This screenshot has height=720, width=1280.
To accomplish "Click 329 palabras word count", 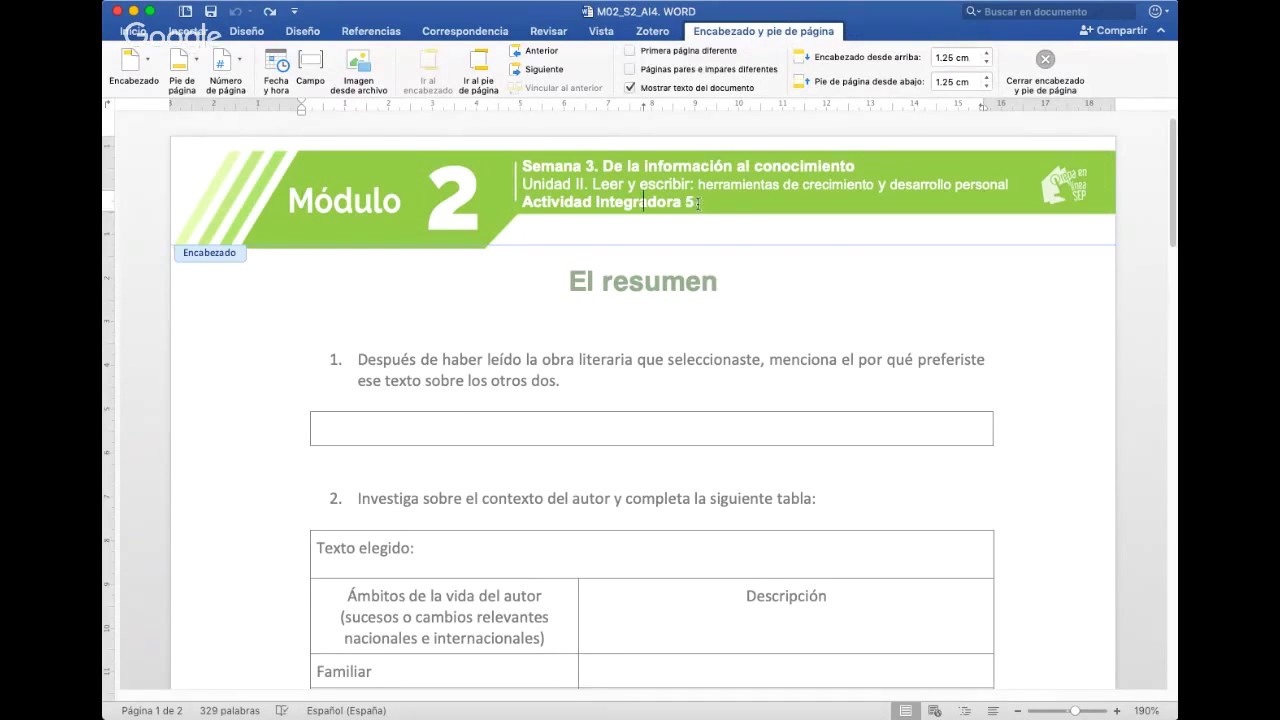I will [x=229, y=710].
